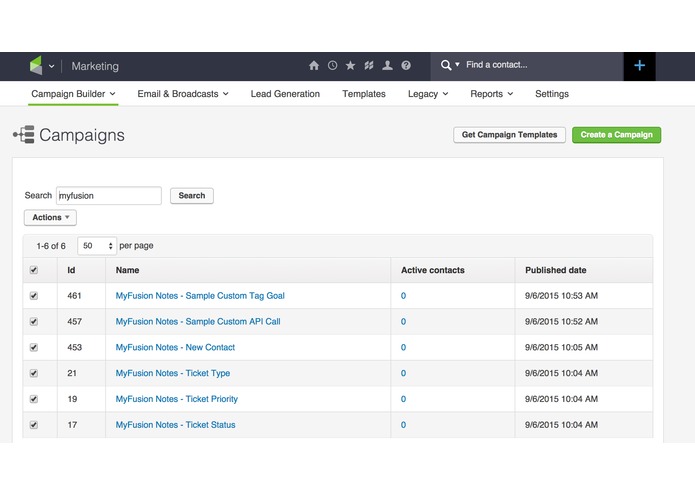Click active contacts 0 for campaign 457
Image resolution: width=695 pixels, height=494 pixels.
pyautogui.click(x=403, y=321)
